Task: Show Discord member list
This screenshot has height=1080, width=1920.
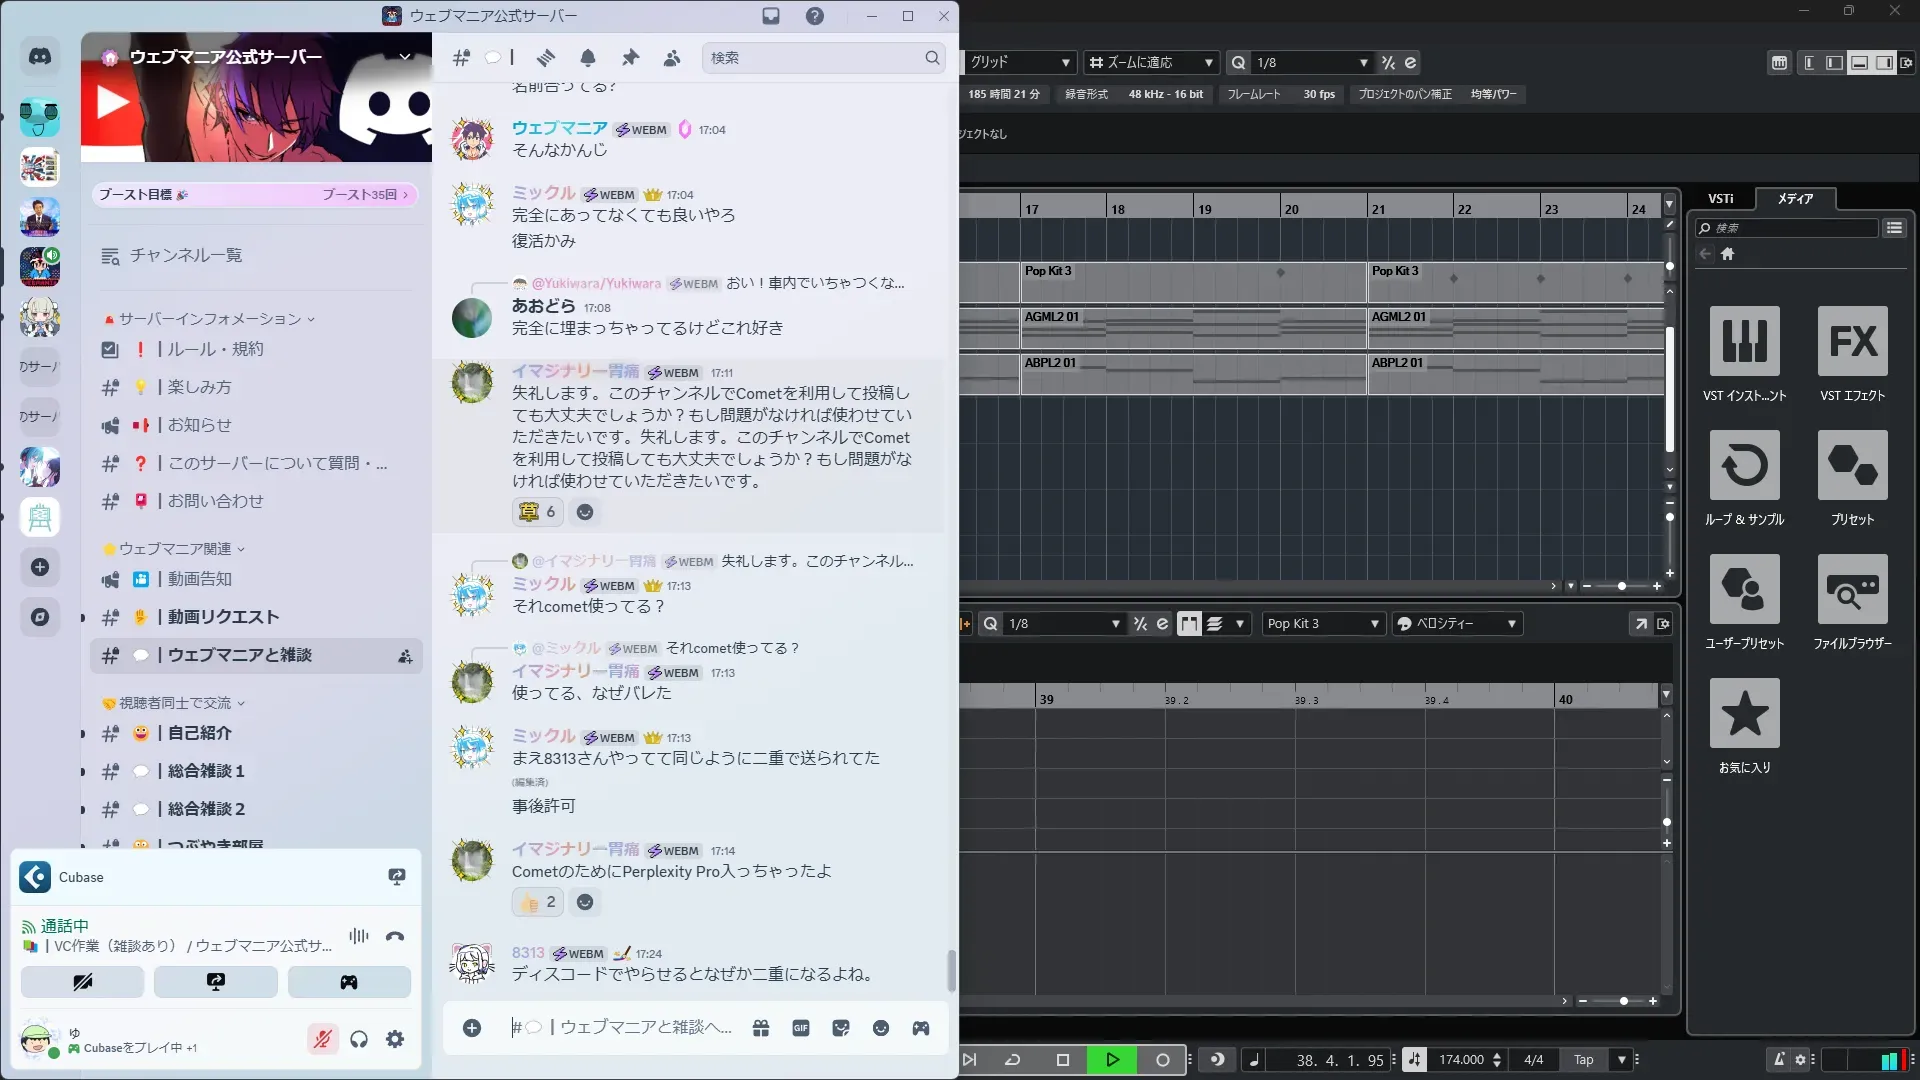Action: (x=672, y=58)
